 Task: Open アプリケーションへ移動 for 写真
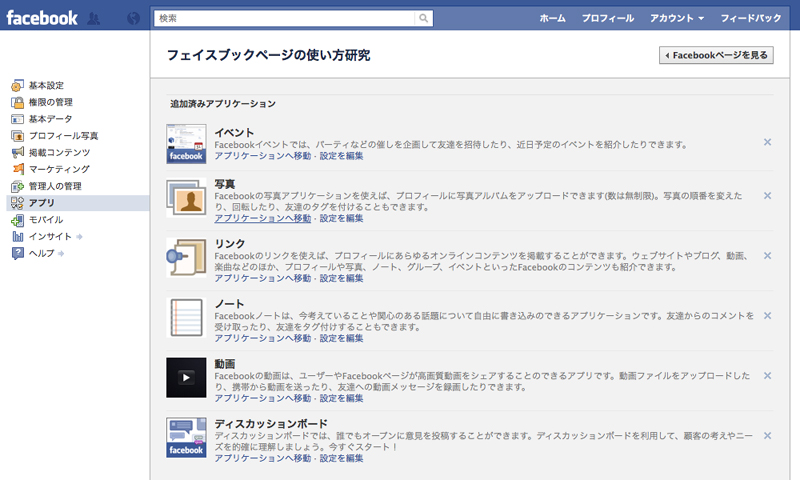pos(262,218)
